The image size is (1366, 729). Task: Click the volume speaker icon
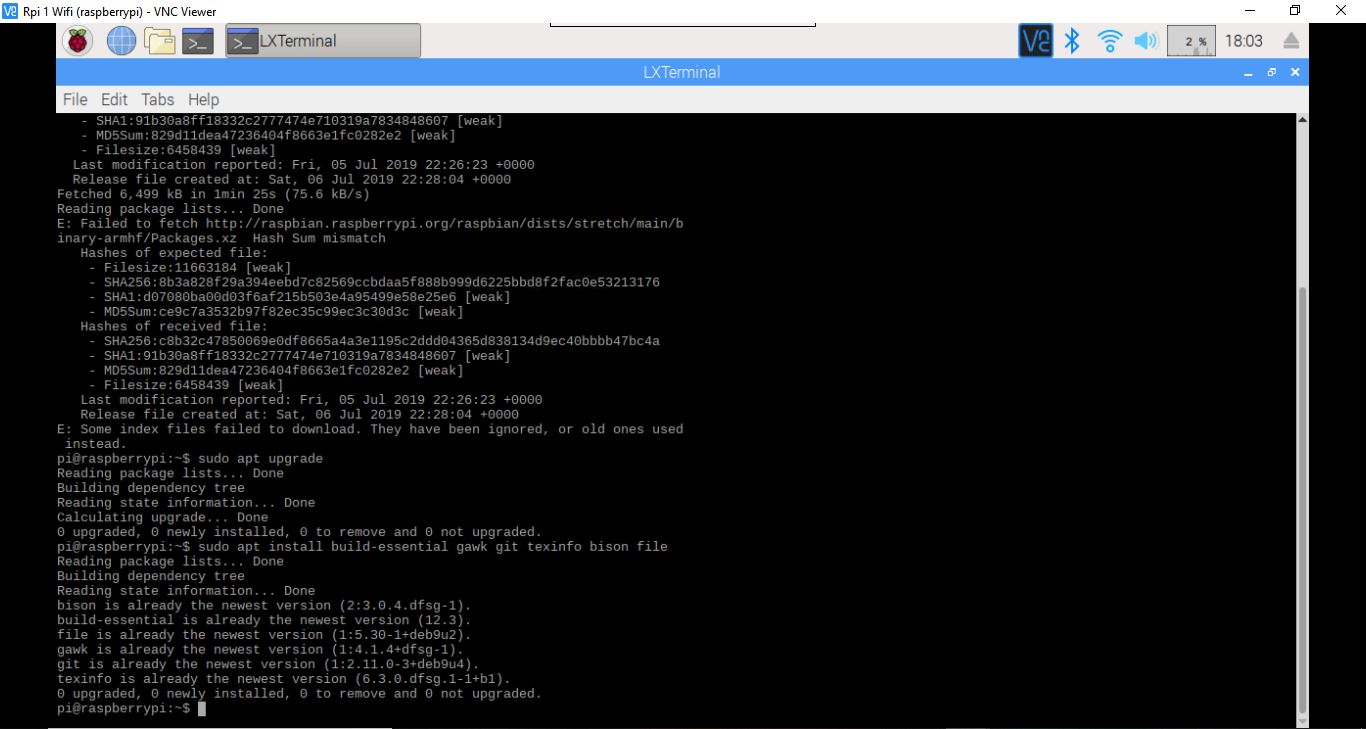[x=1144, y=41]
